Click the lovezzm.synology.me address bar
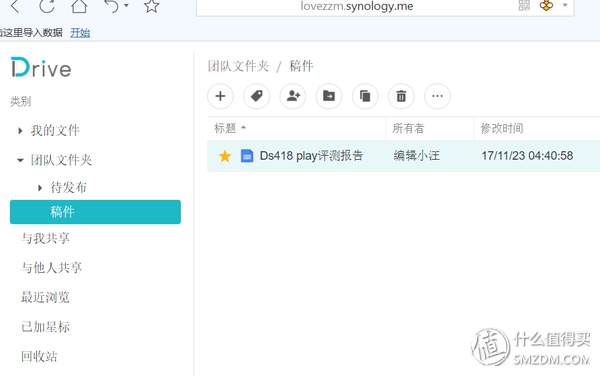The width and height of the screenshot is (600, 376). [x=357, y=7]
